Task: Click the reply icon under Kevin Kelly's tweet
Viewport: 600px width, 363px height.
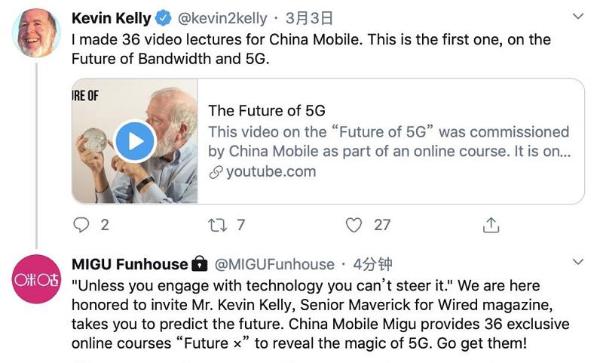Action: 81,225
